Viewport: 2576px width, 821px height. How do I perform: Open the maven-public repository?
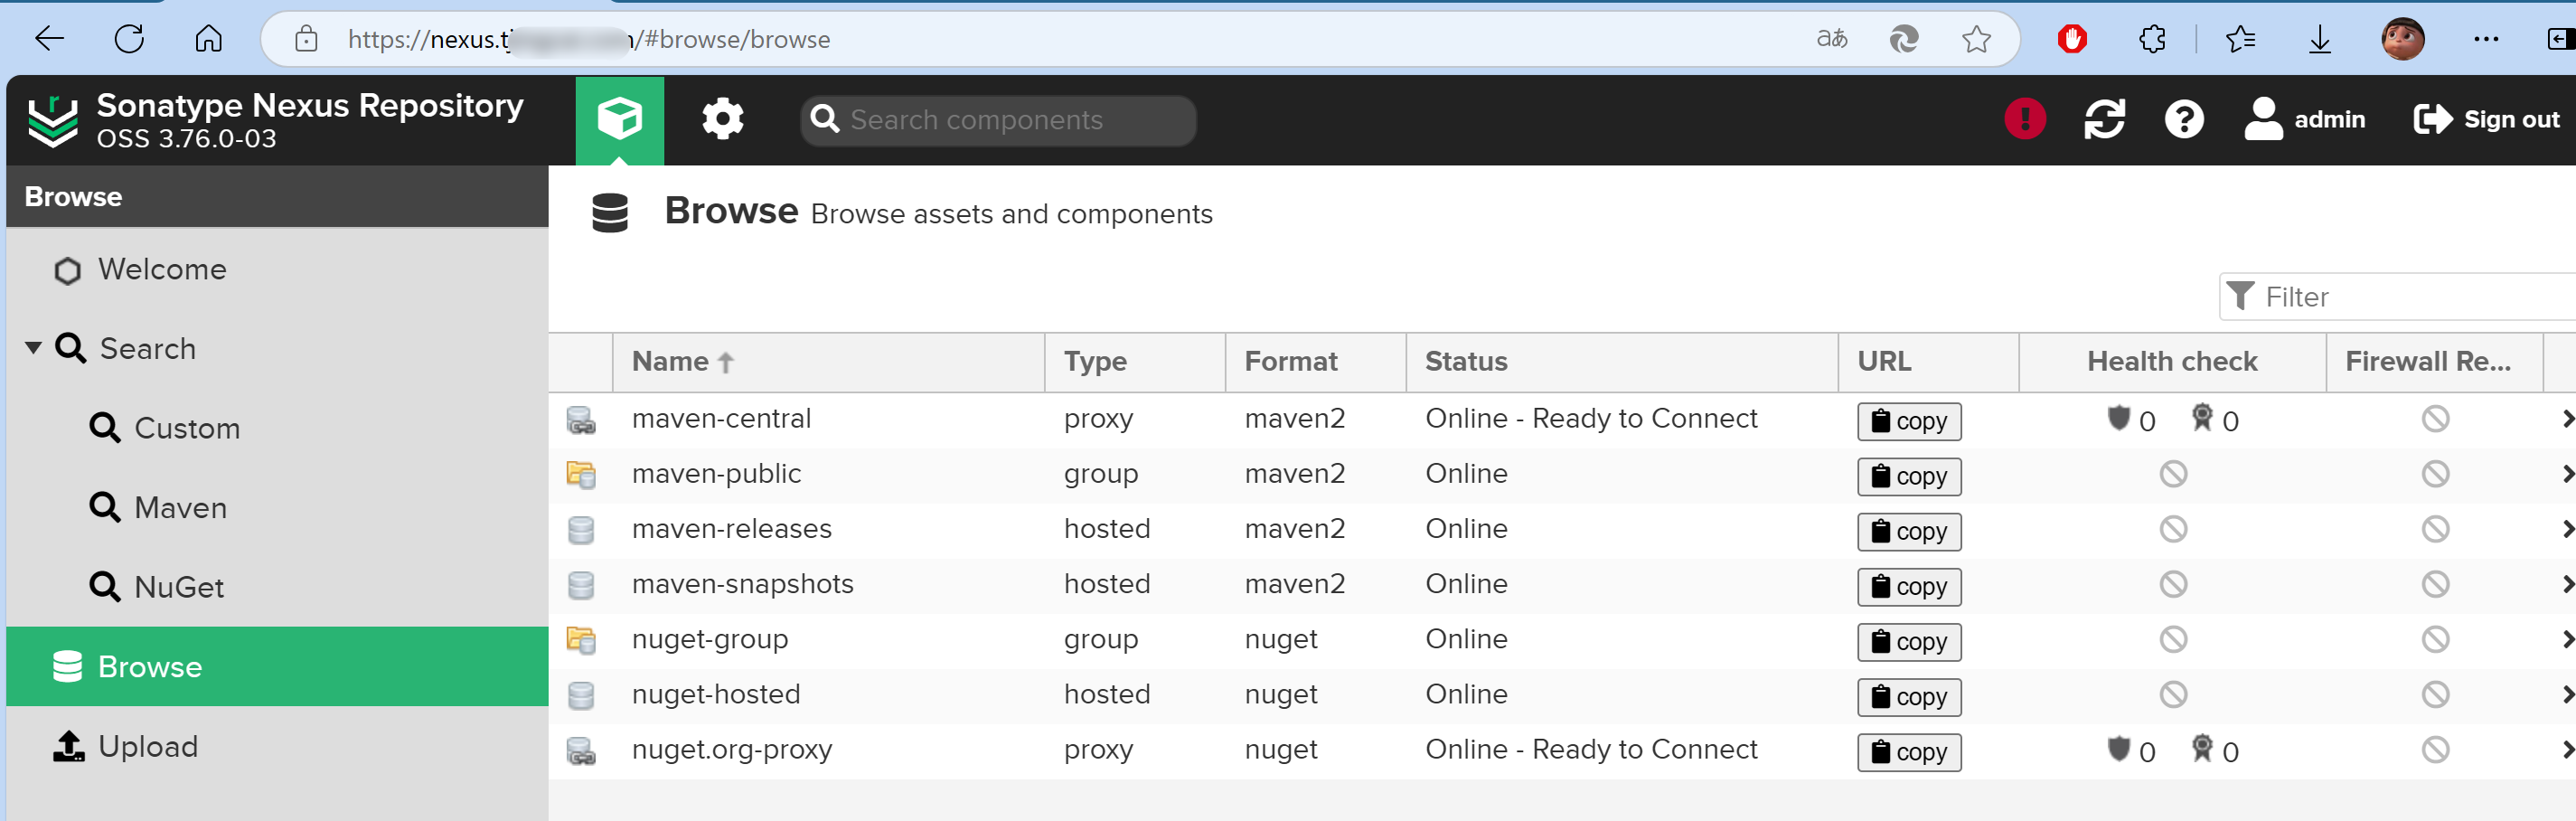tap(716, 474)
